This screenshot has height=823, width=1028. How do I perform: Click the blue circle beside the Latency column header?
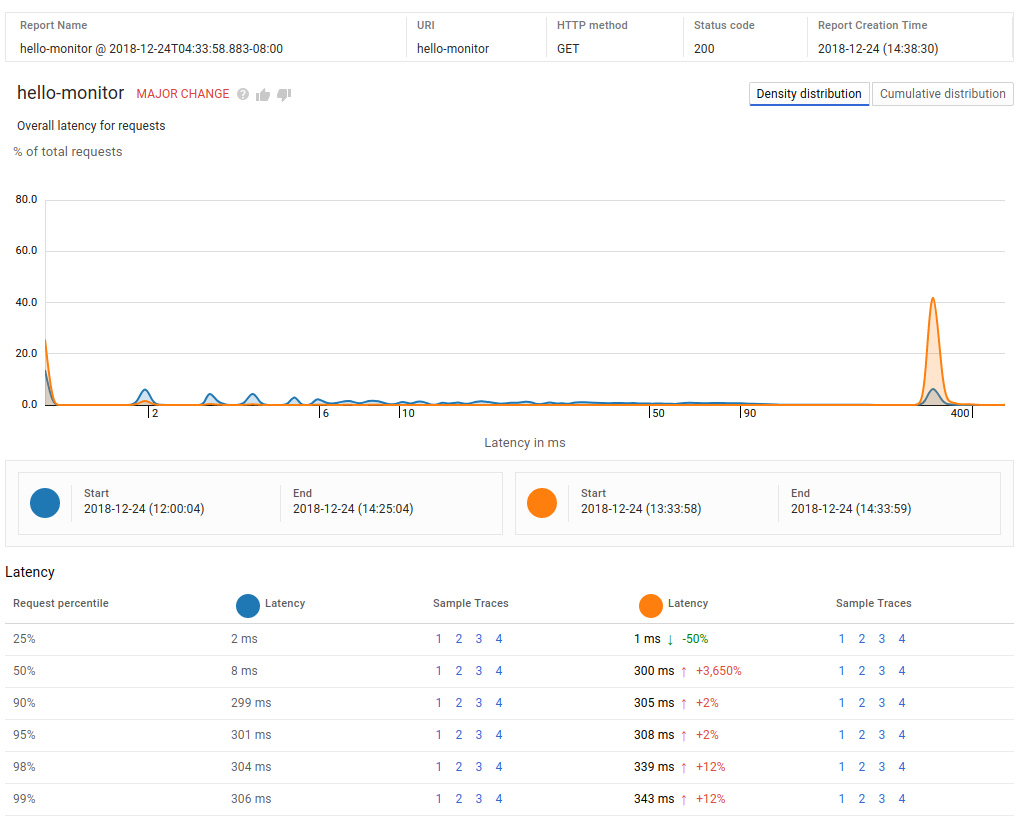tap(247, 605)
